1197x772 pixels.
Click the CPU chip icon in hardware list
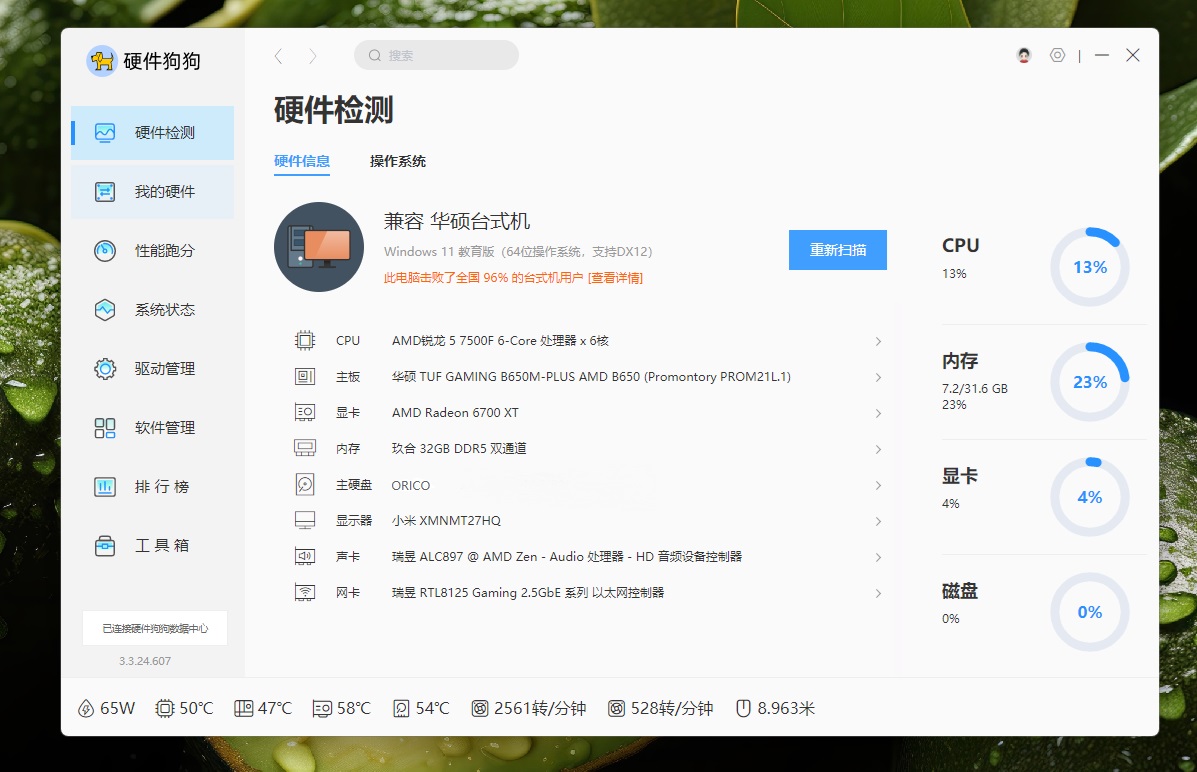305,341
